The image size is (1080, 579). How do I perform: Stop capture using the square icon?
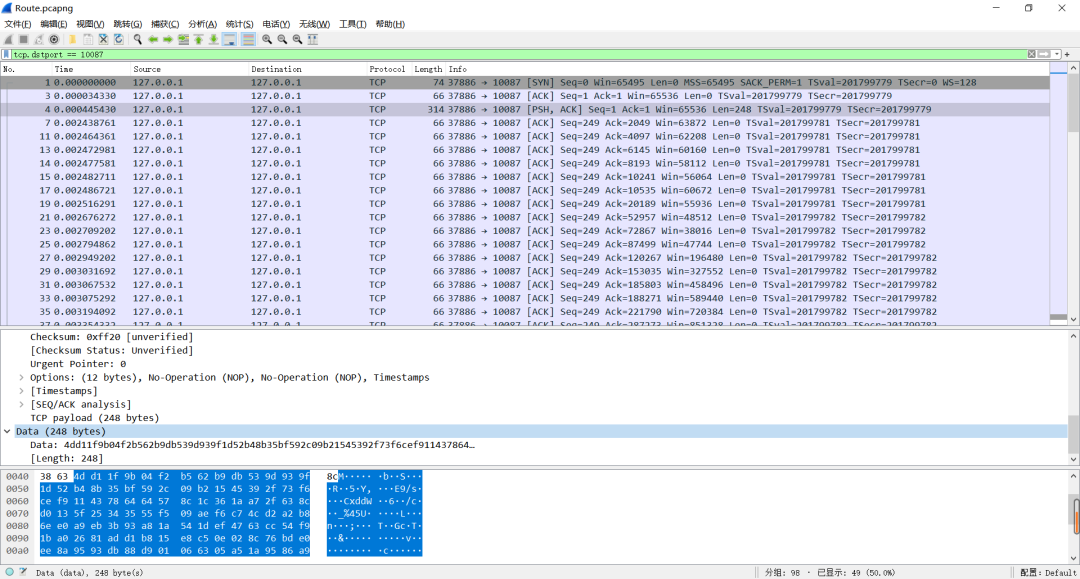click(23, 39)
